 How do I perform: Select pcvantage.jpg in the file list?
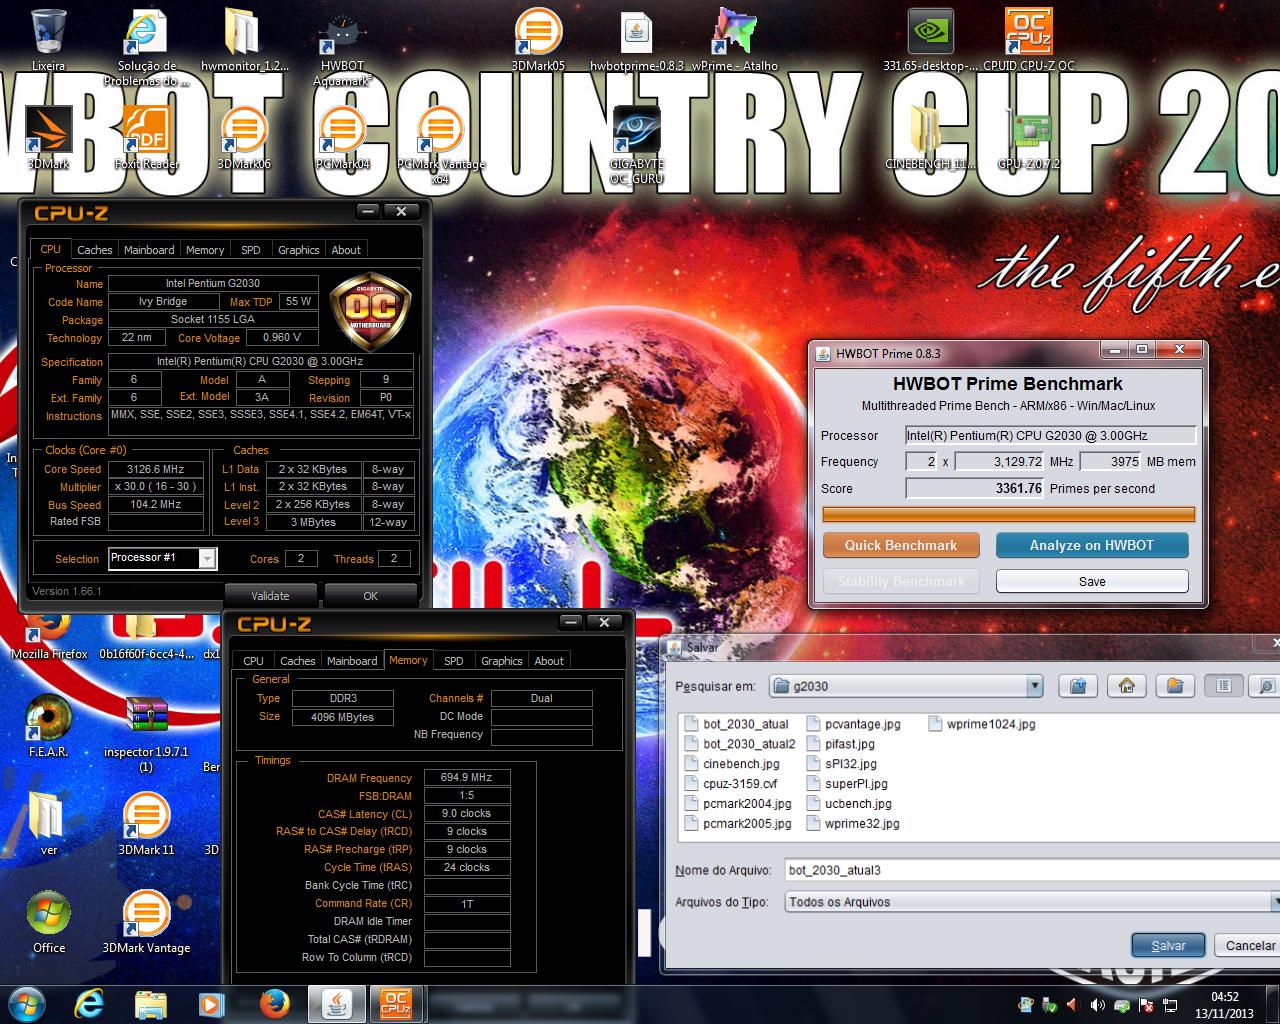(x=854, y=724)
